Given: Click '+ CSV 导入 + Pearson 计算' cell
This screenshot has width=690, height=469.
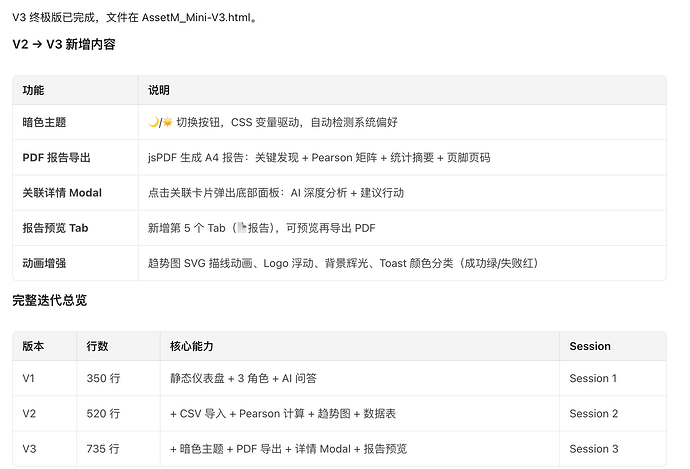Looking at the screenshot, I should pyautogui.click(x=360, y=414).
